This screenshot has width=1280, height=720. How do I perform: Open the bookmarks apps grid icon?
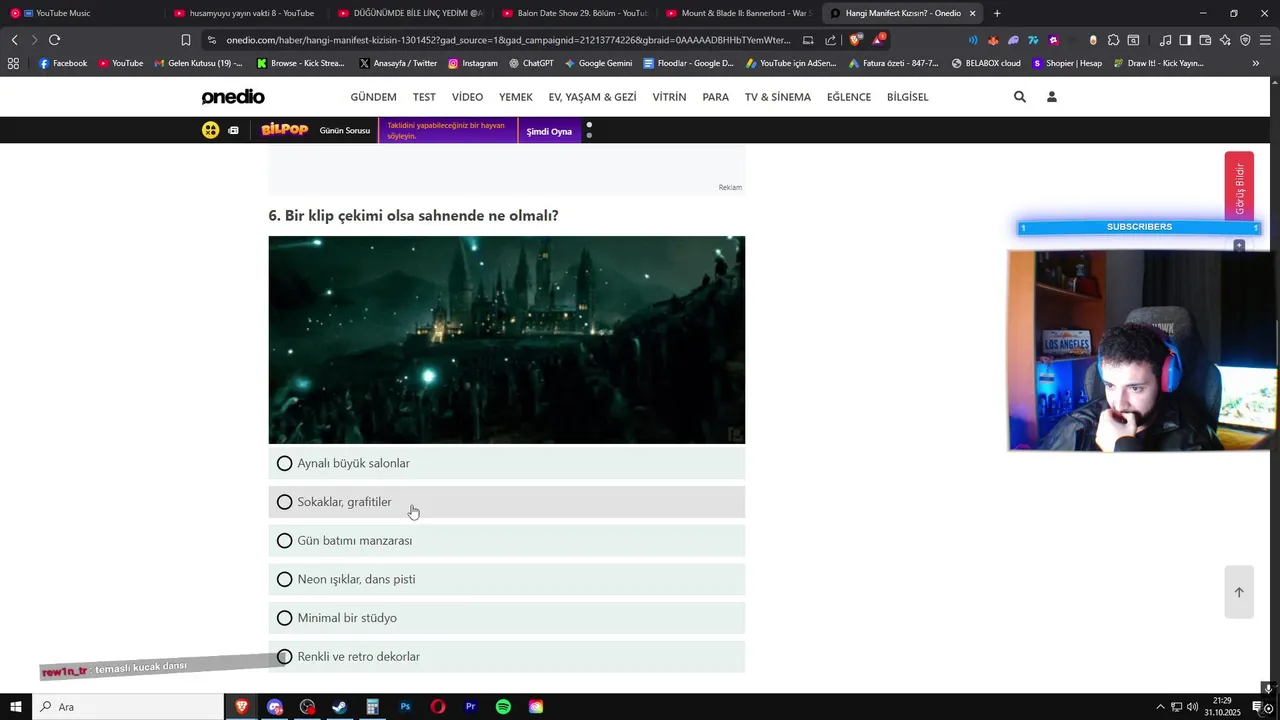(x=13, y=63)
